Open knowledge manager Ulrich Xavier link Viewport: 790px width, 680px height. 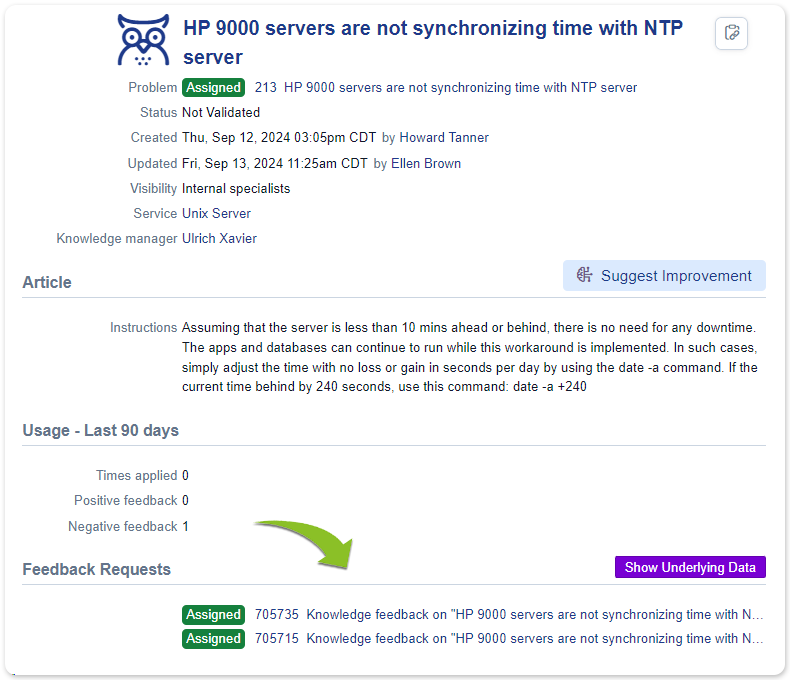pyautogui.click(x=219, y=238)
